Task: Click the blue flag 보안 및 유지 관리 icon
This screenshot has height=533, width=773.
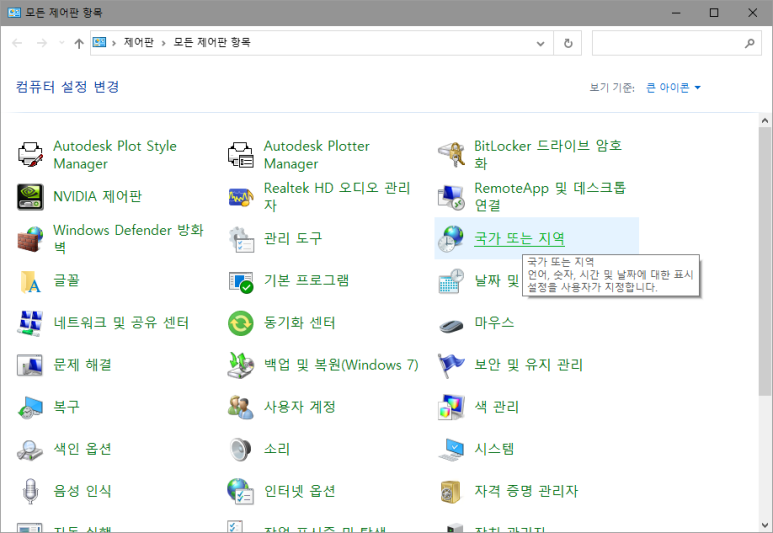Action: point(451,365)
